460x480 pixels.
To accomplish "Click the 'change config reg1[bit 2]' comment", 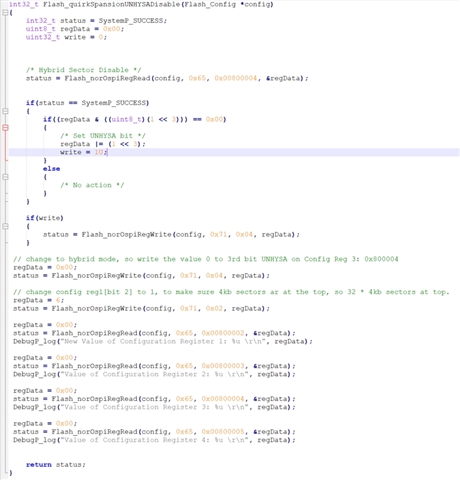I will (x=231, y=292).
